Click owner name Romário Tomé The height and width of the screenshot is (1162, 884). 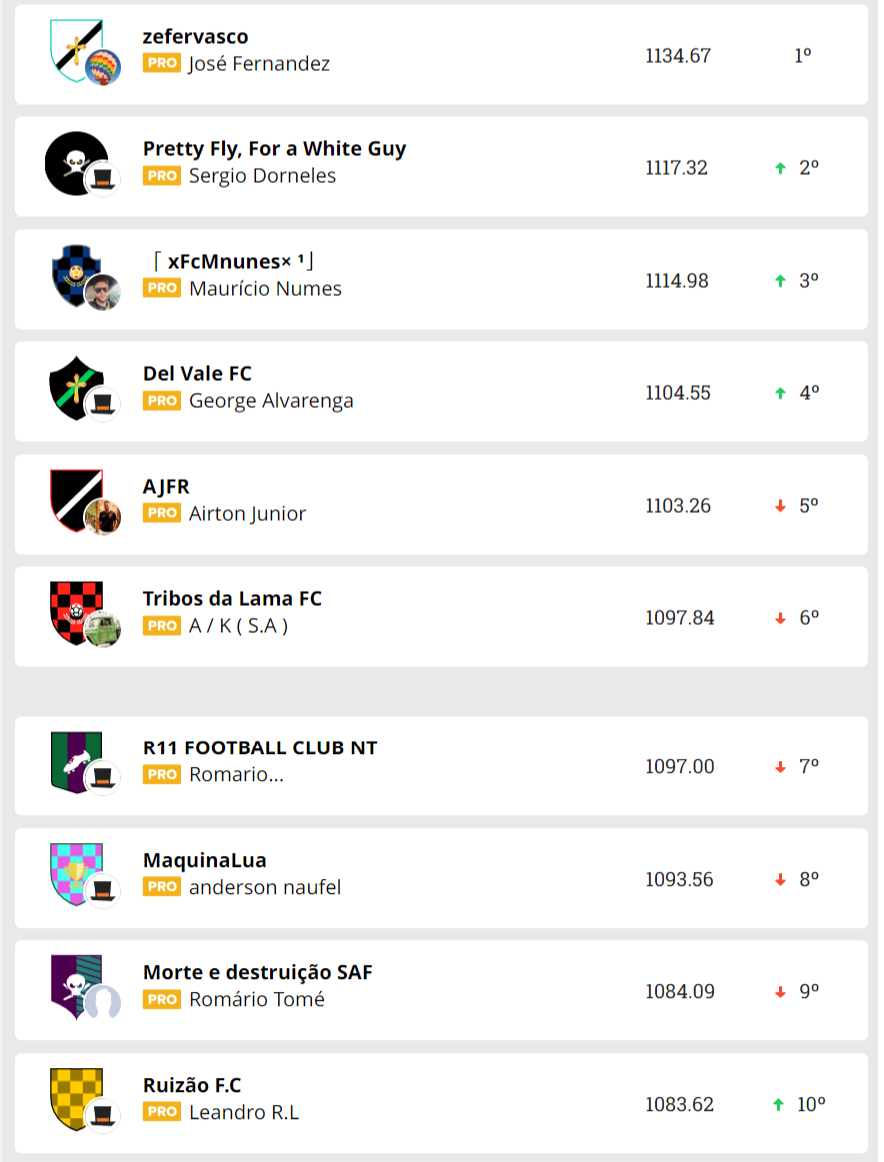pyautogui.click(x=256, y=999)
